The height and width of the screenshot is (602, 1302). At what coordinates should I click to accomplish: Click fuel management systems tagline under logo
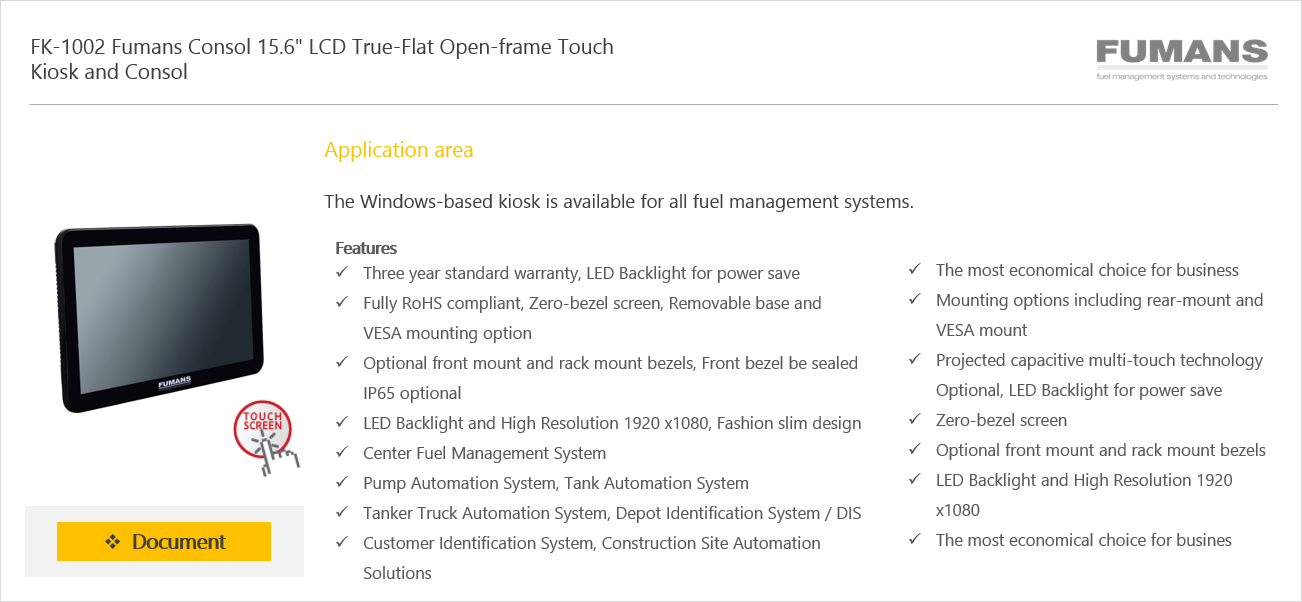[x=1182, y=76]
